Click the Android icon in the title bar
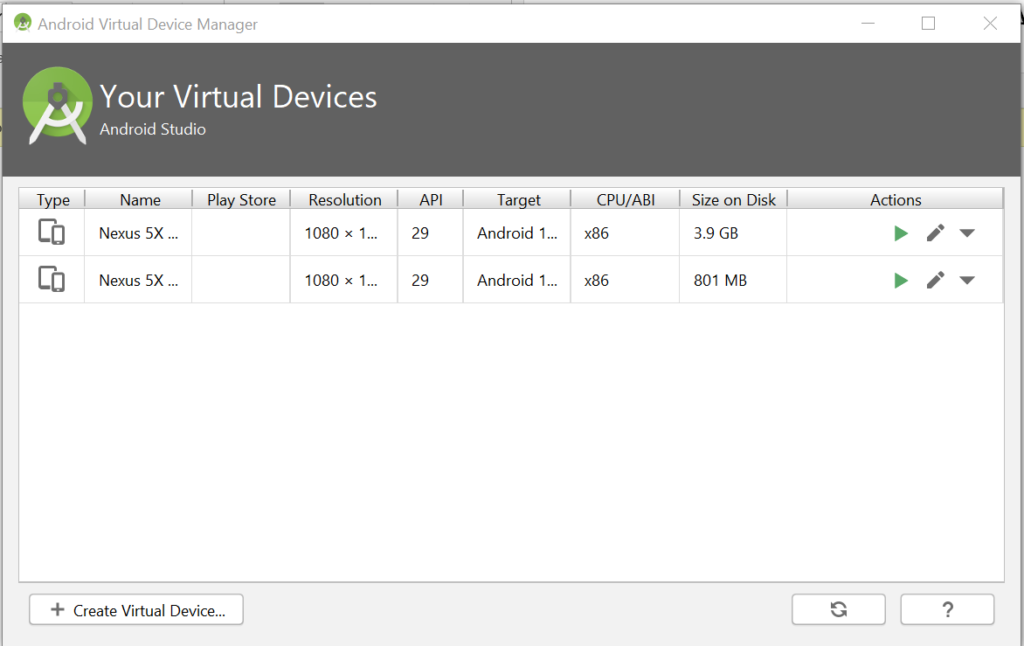 click(21, 22)
